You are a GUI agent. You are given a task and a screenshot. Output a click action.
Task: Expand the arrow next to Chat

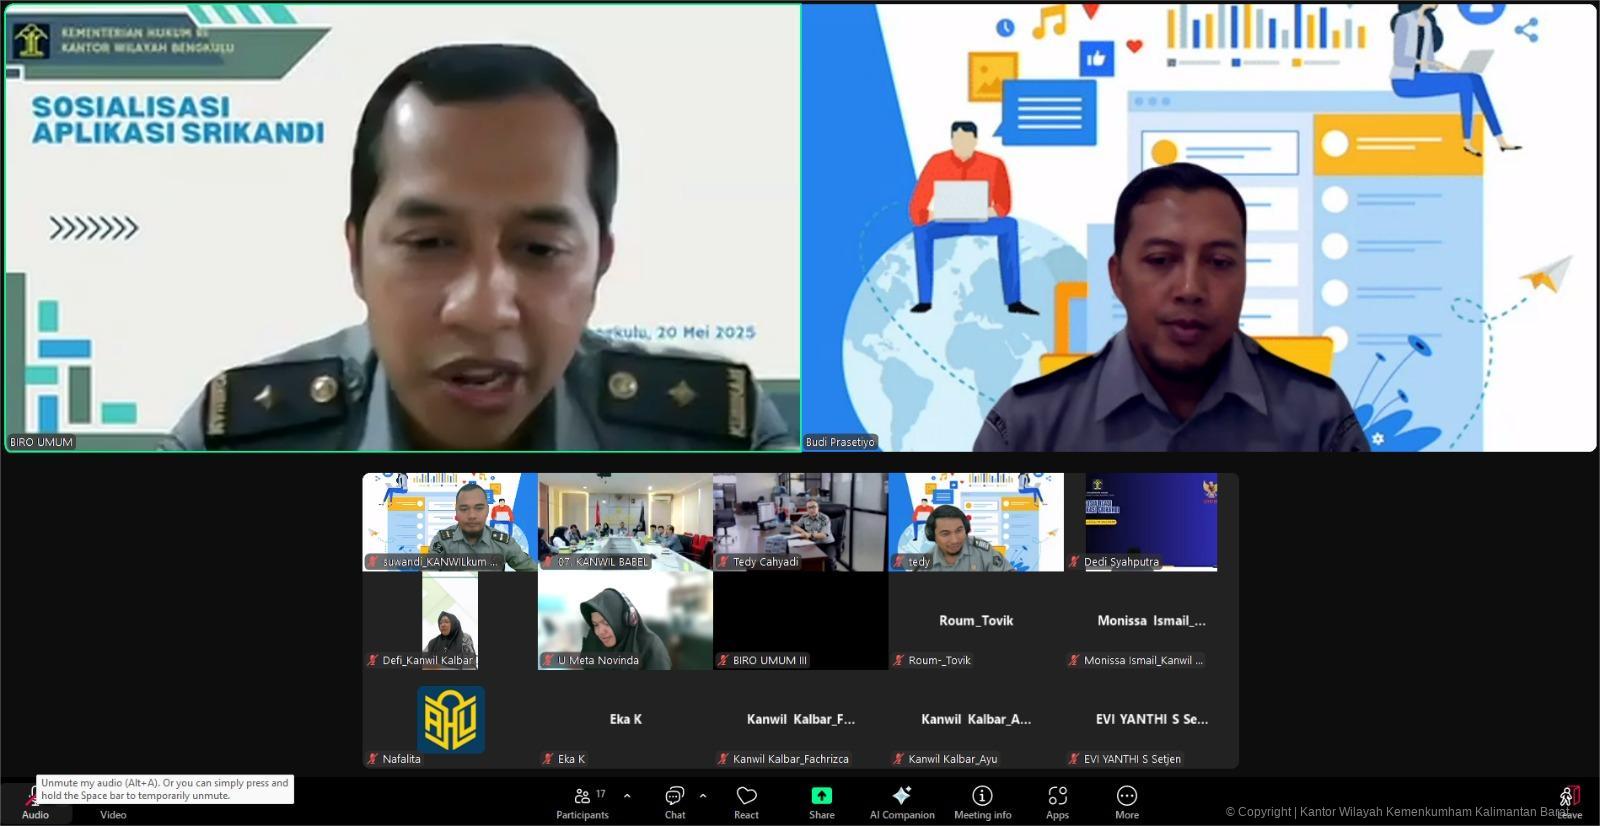(703, 796)
